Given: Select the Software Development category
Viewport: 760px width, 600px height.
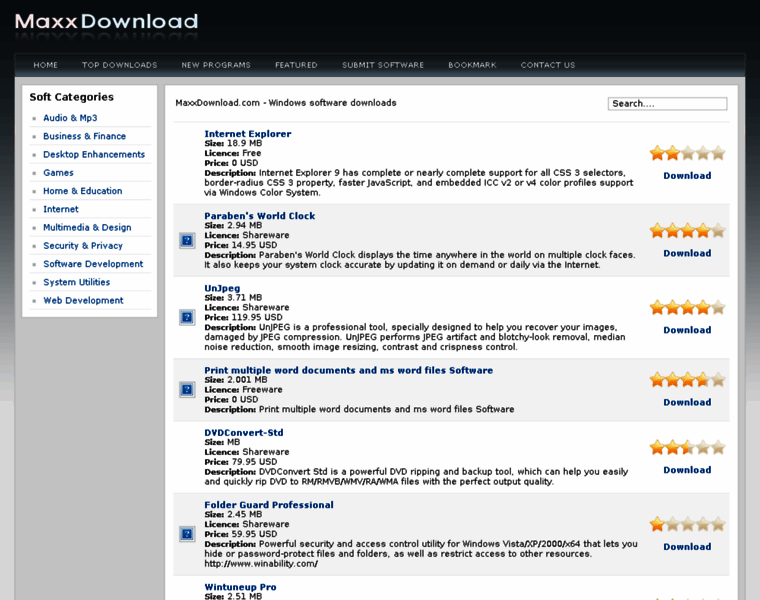Looking at the screenshot, I should tap(93, 264).
